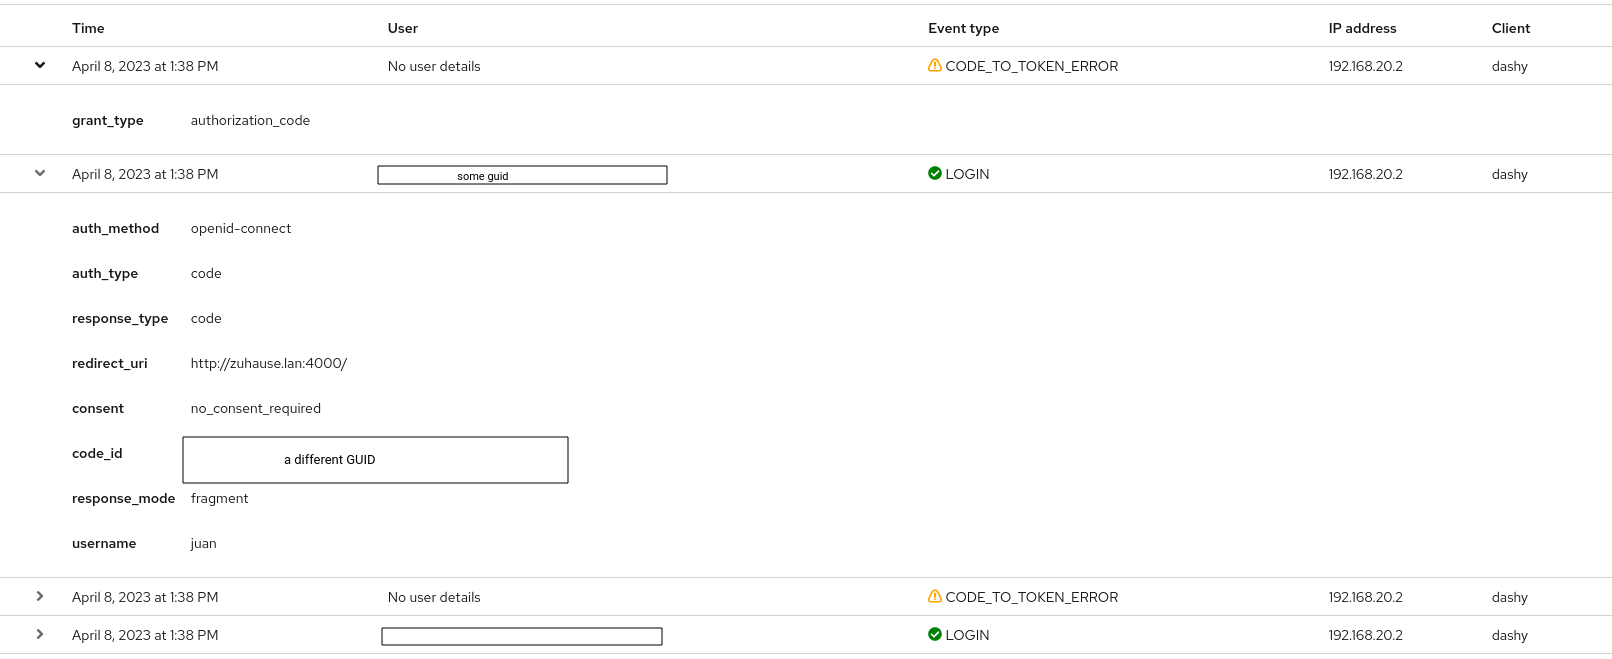Click No user details in collapsed error row
The width and height of the screenshot is (1612, 659).
434,597
